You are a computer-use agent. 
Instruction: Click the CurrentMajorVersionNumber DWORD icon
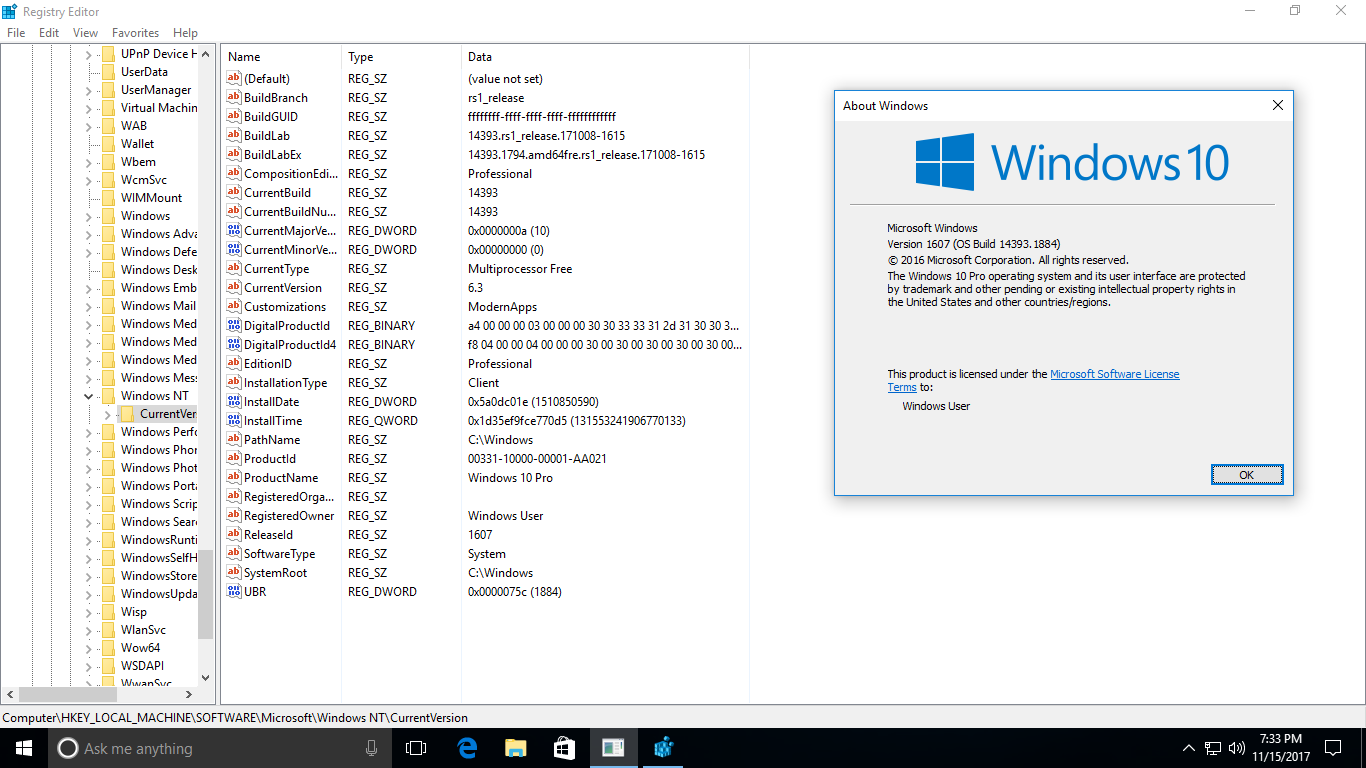[x=234, y=231]
